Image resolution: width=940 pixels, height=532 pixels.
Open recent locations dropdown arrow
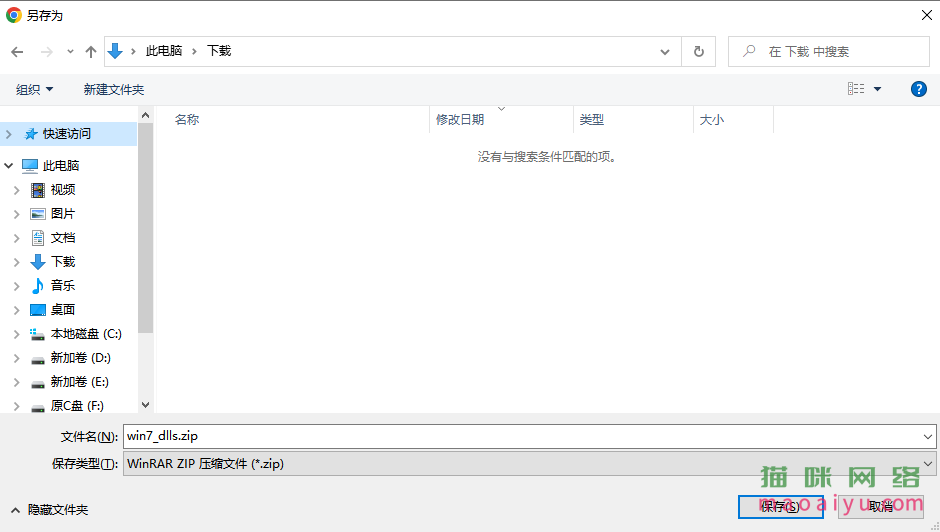click(x=70, y=52)
